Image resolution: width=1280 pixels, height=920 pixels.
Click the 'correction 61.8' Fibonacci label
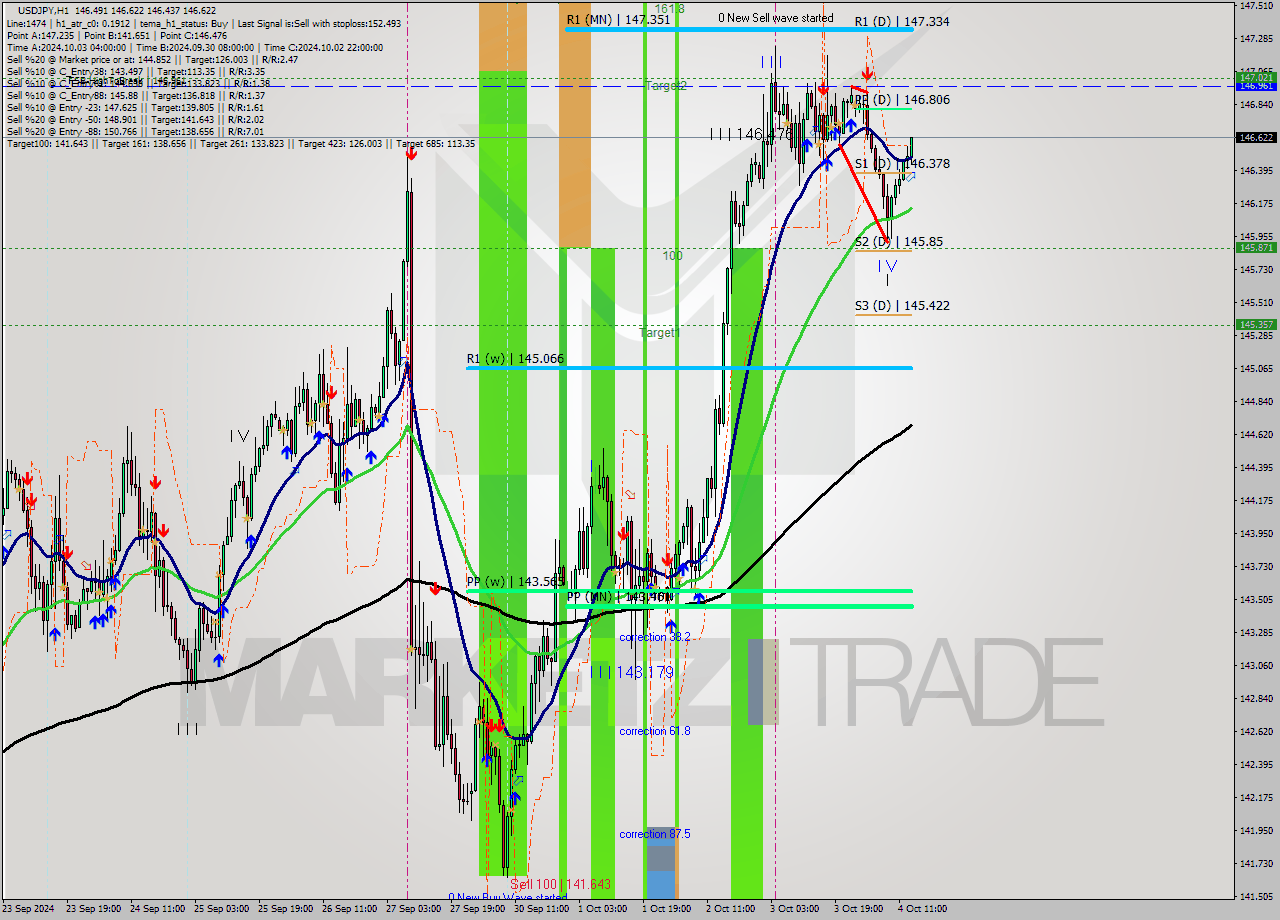coord(654,731)
